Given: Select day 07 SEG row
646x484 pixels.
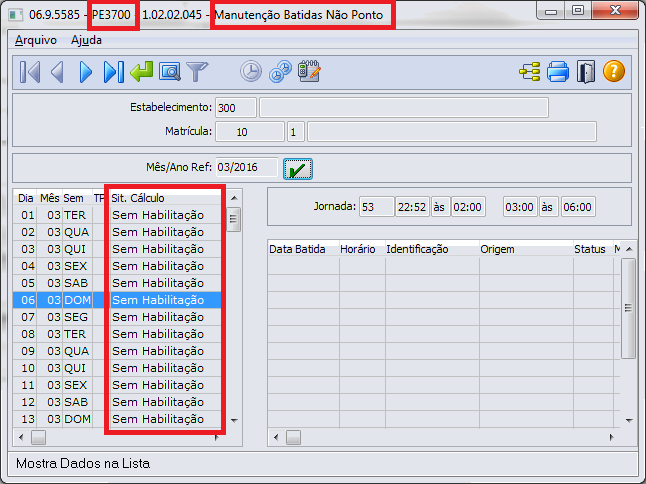Looking at the screenshot, I should [117, 317].
